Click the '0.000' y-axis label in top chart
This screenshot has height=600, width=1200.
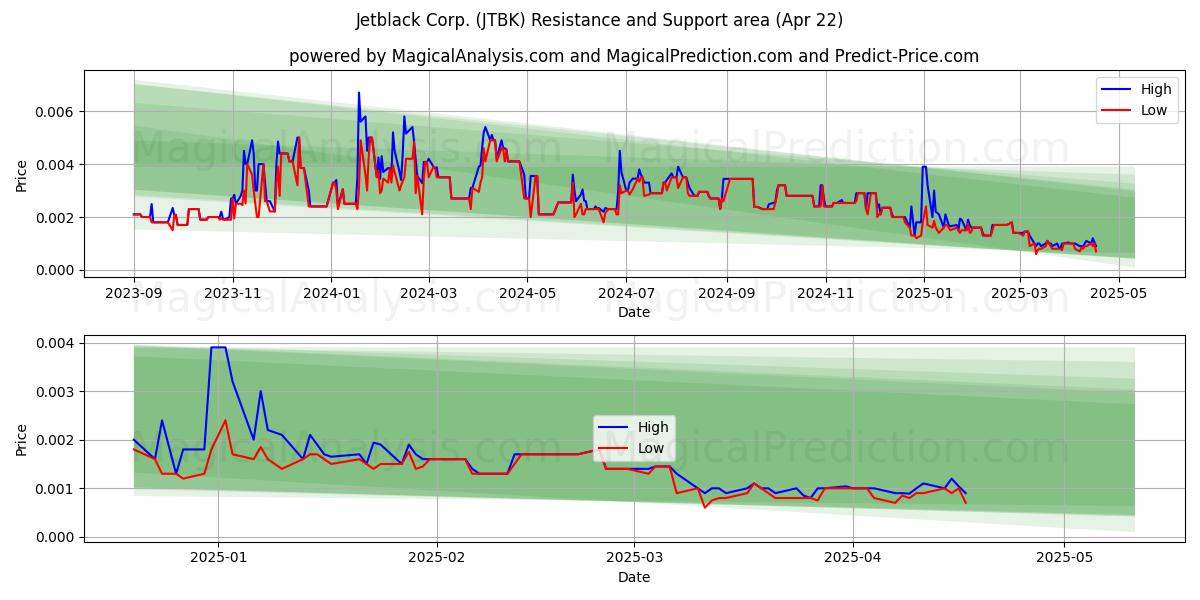tap(56, 270)
